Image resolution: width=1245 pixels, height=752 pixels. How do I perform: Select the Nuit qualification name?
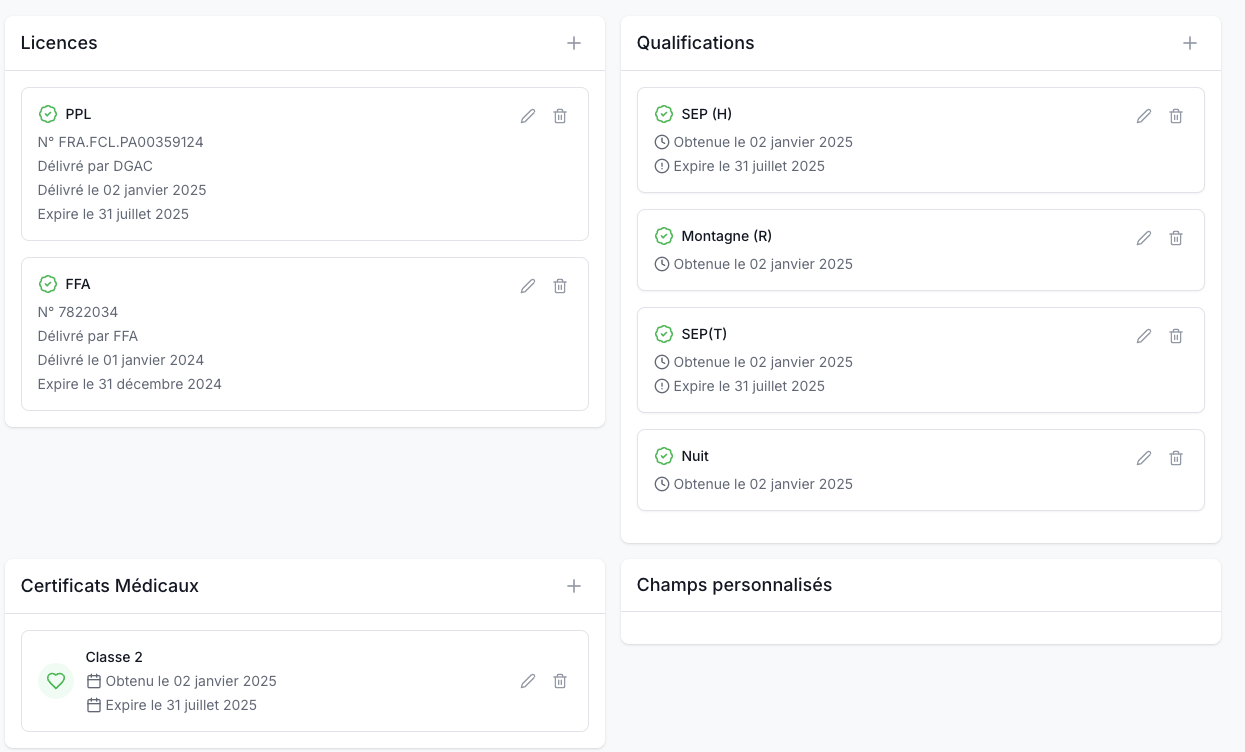(x=695, y=456)
